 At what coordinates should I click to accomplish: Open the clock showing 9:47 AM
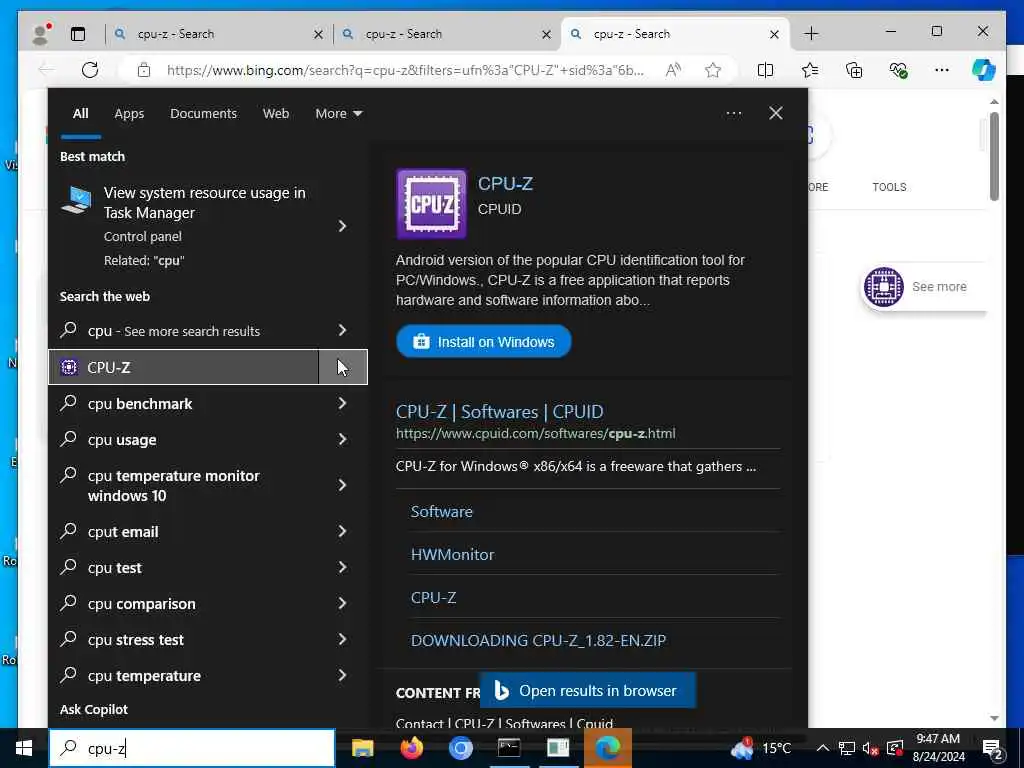tap(938, 748)
